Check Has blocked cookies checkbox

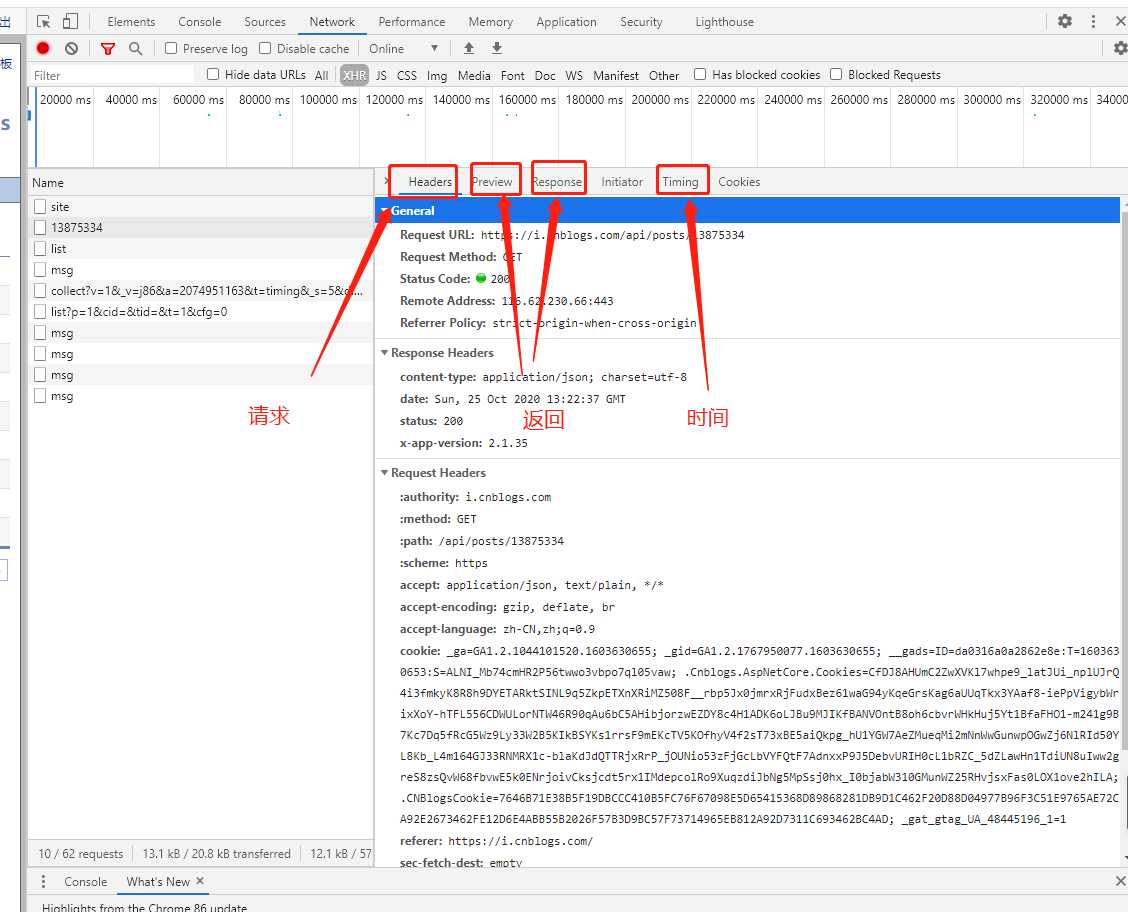tap(700, 74)
